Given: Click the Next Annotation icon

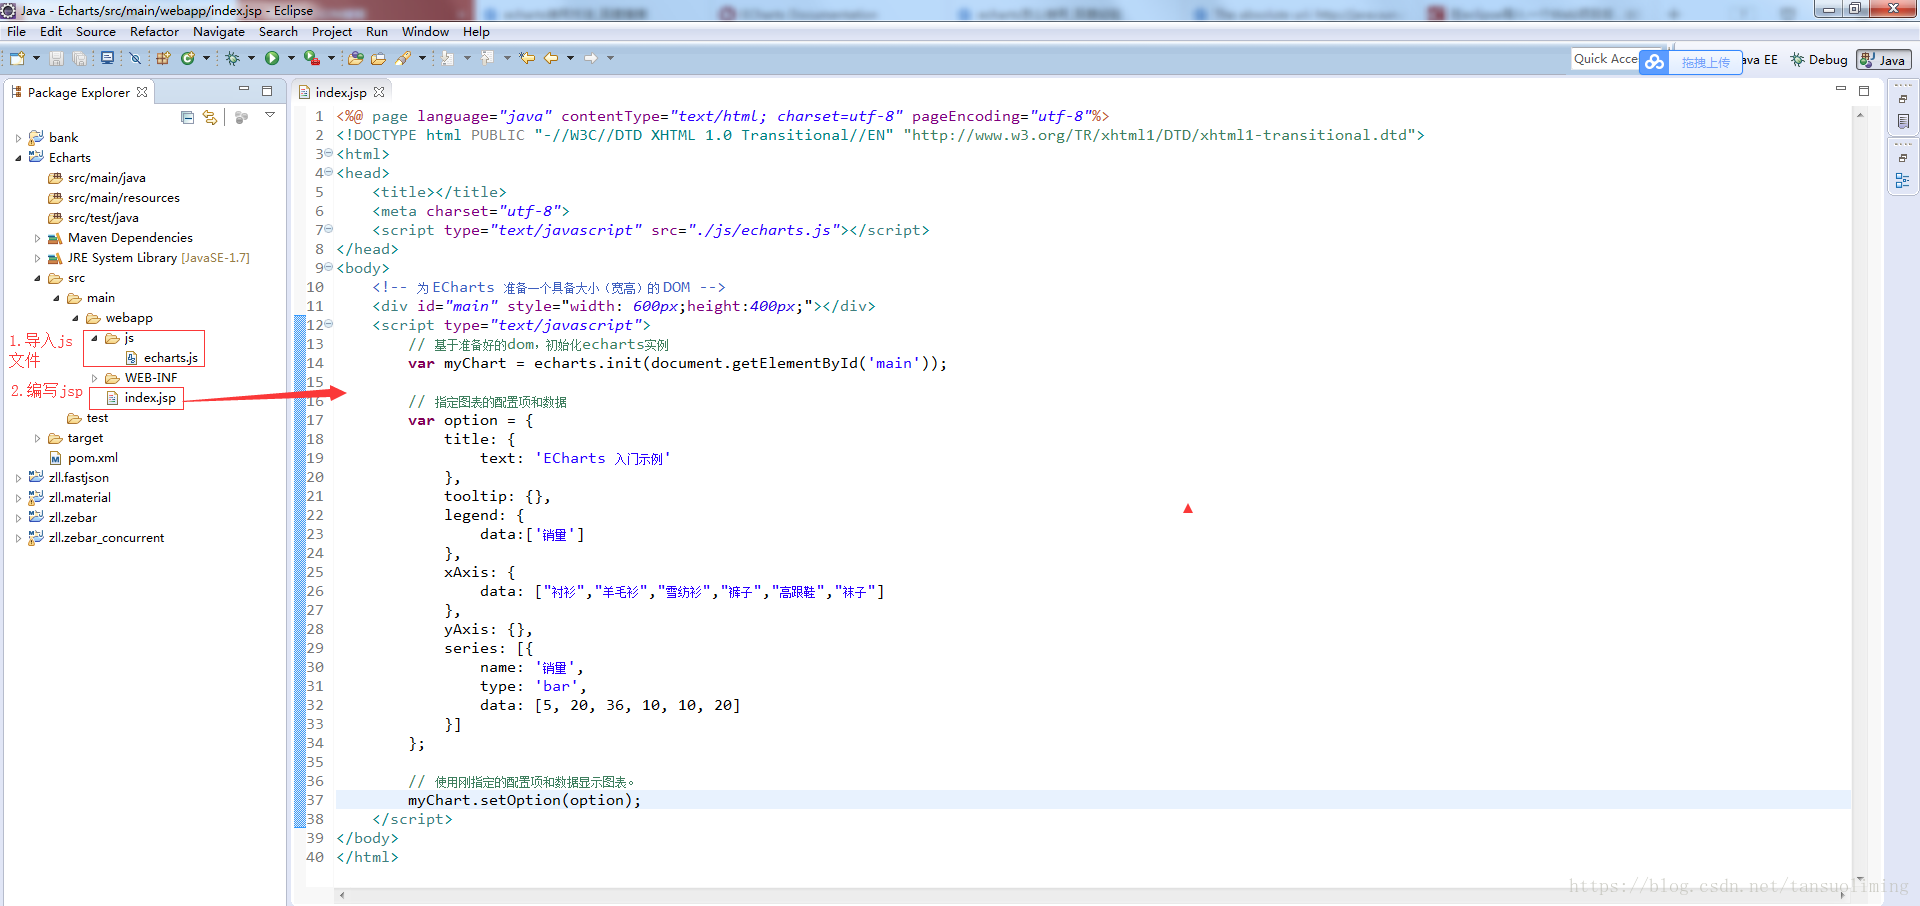Looking at the screenshot, I should [447, 59].
